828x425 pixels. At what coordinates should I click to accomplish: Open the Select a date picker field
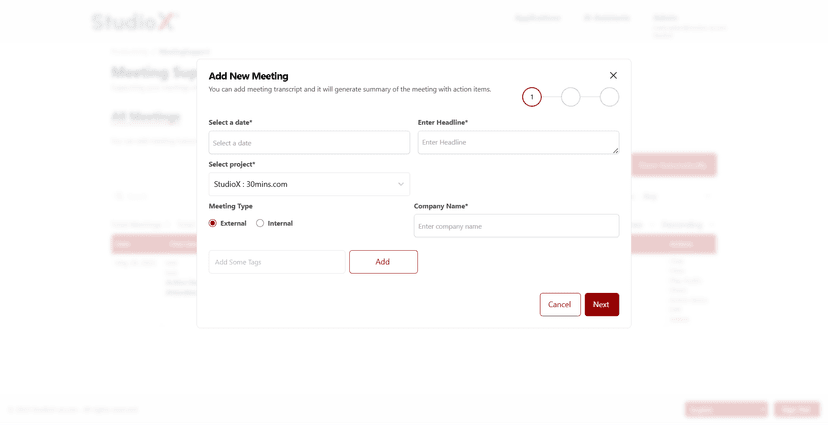pos(309,143)
